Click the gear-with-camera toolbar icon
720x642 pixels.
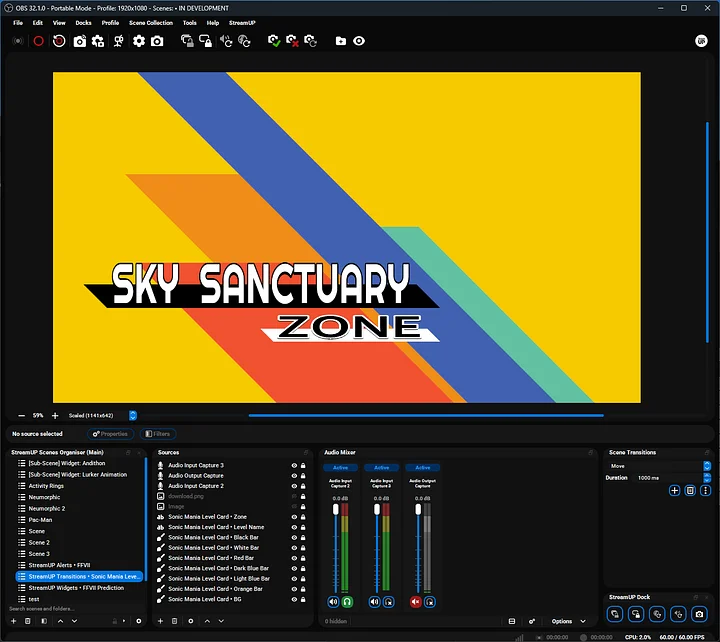[x=98, y=41]
